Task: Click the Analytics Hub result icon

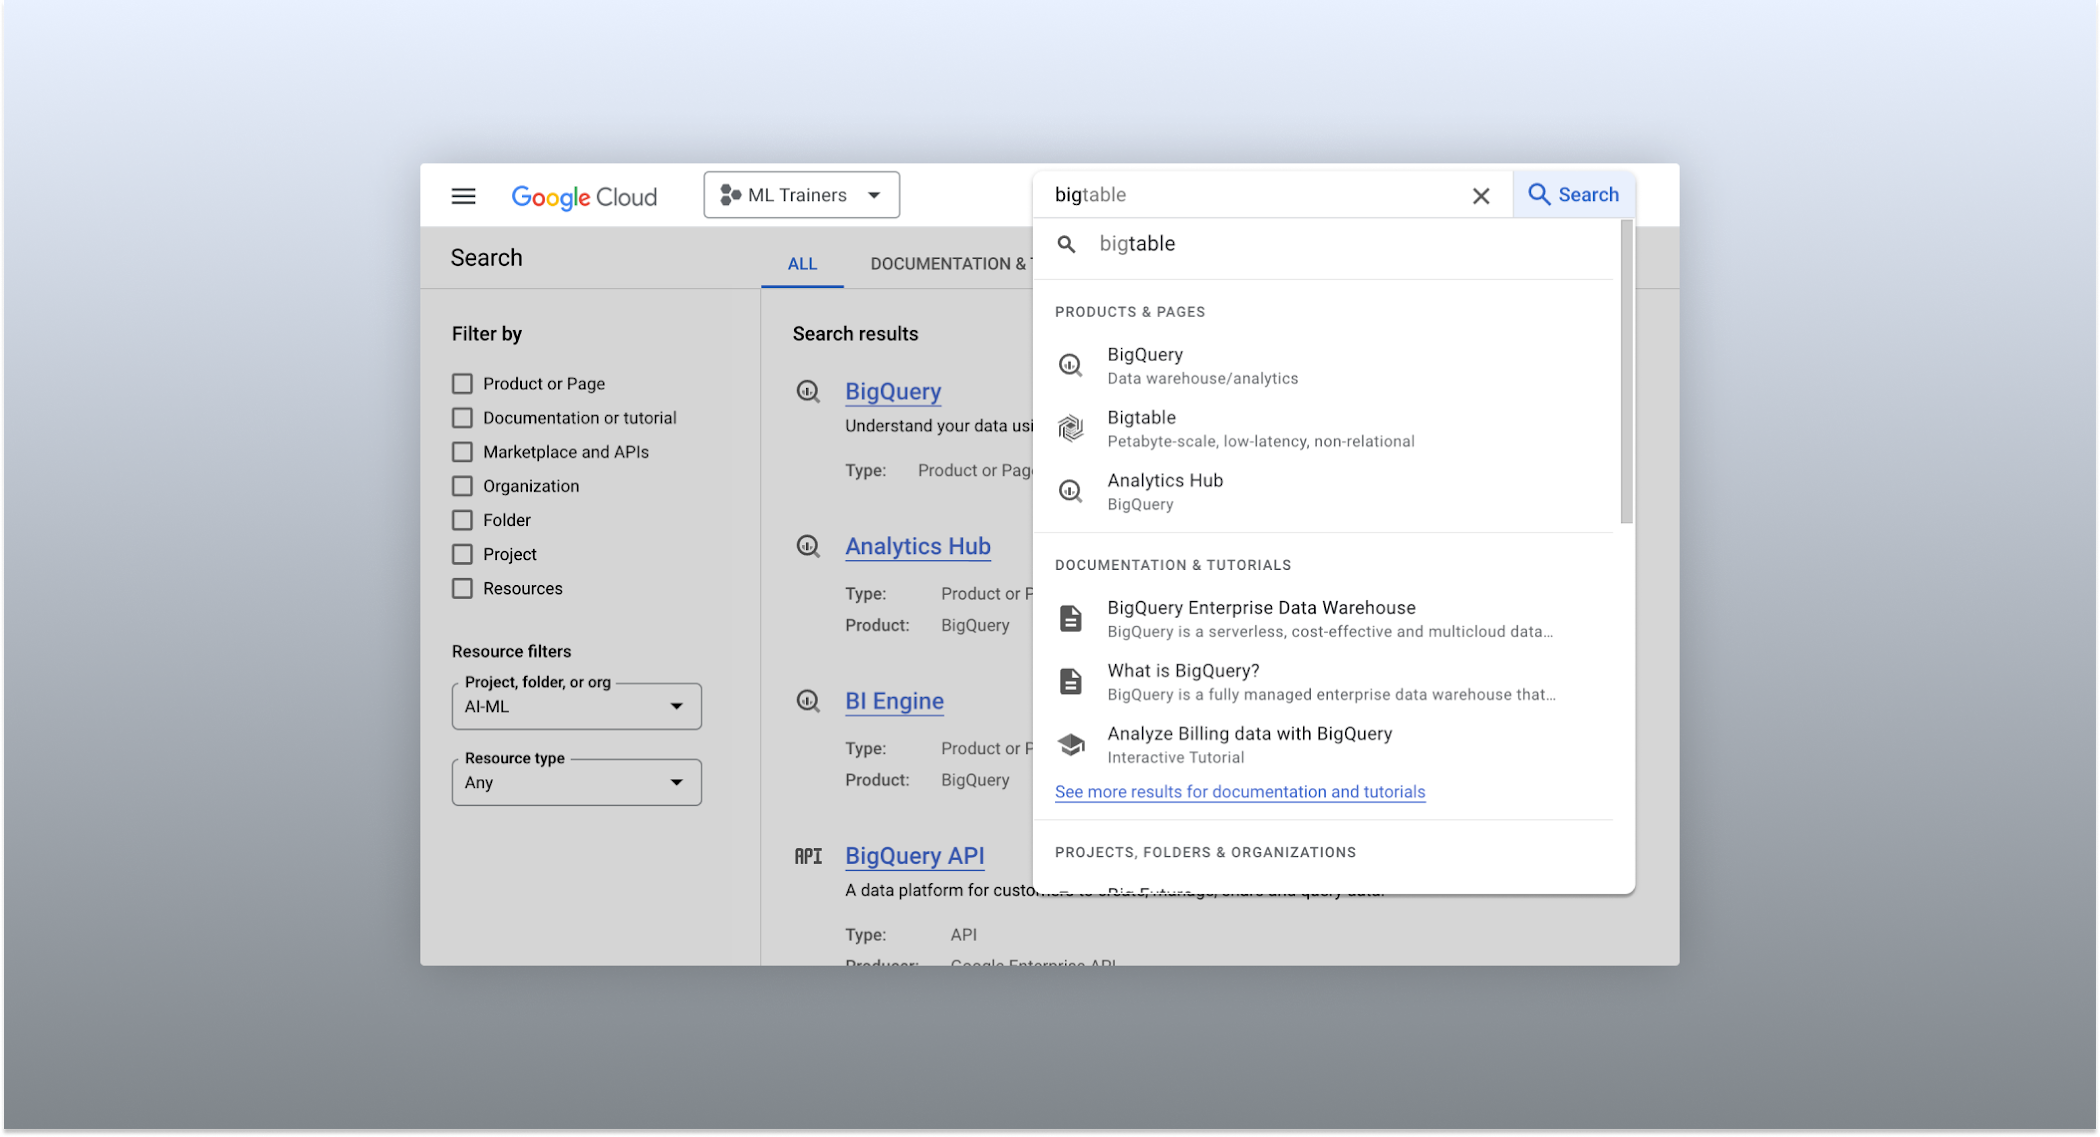Action: point(808,546)
